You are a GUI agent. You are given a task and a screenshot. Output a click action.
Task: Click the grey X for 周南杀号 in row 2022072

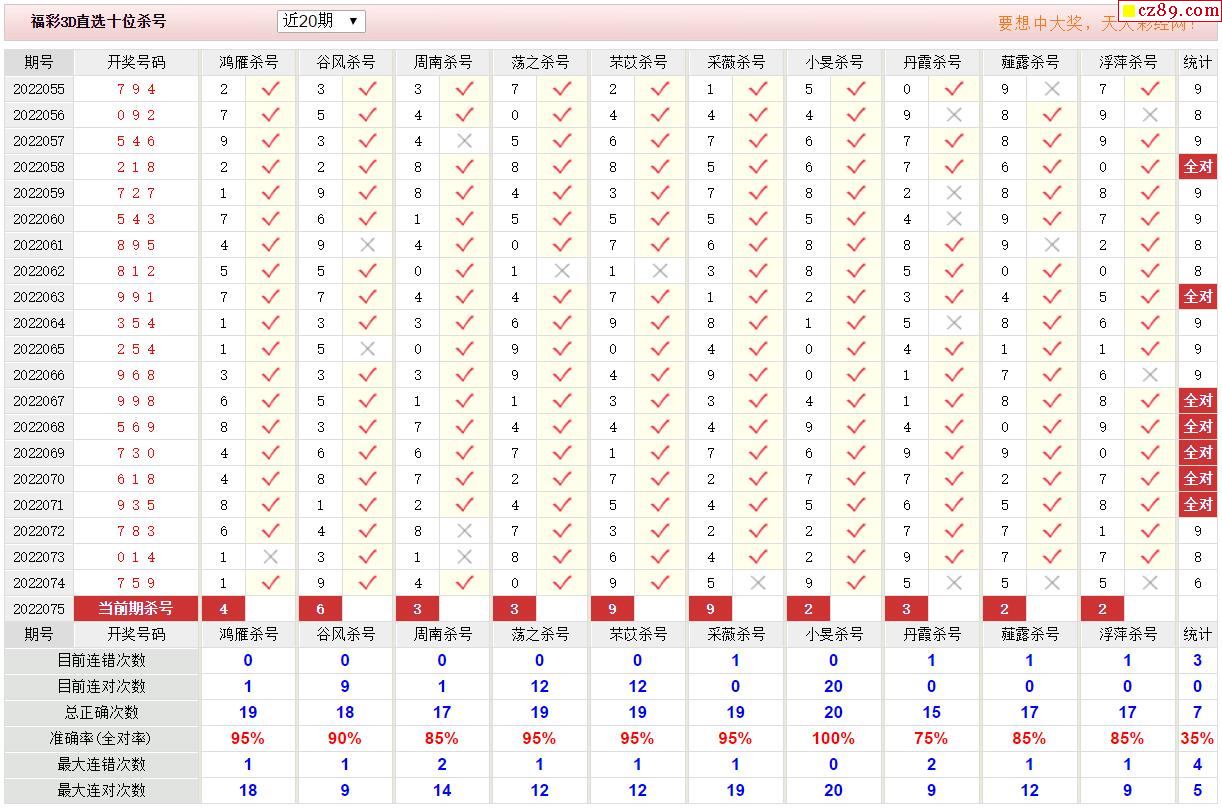[x=464, y=531]
